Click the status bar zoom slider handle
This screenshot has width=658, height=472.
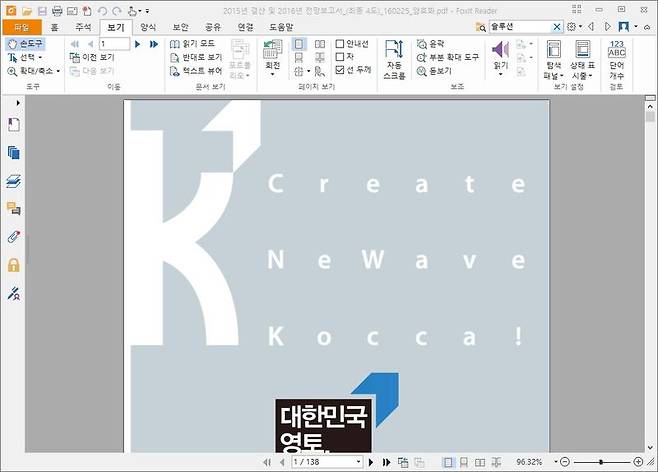pos(601,462)
